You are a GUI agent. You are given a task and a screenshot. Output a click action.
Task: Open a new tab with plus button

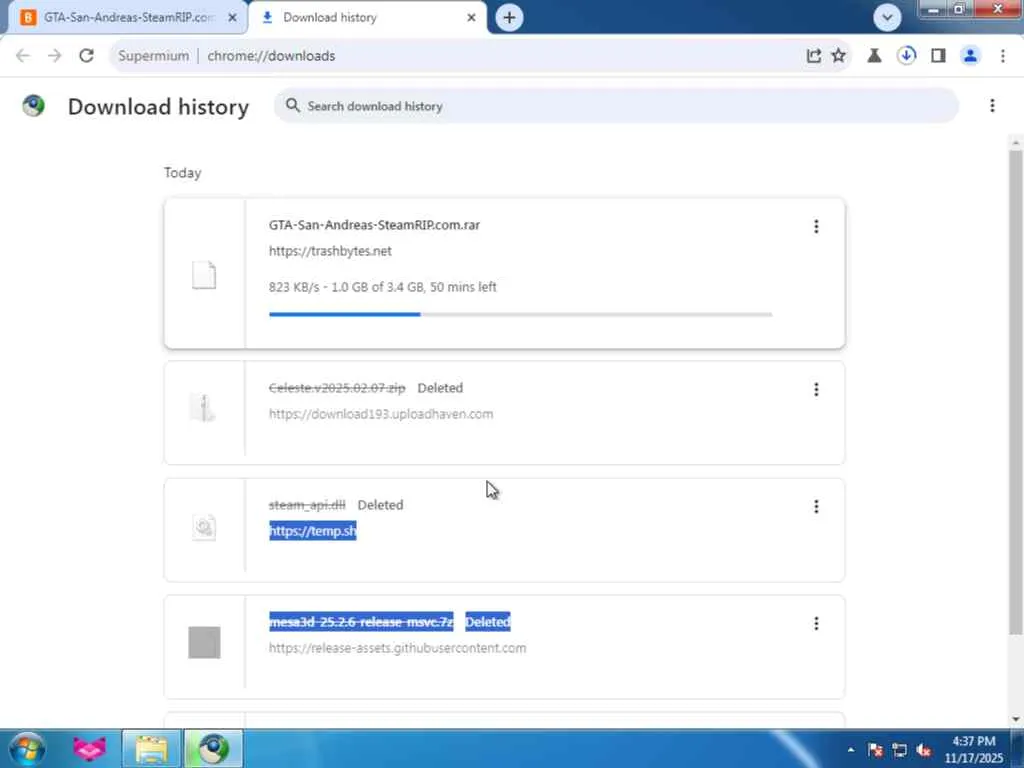[x=509, y=18]
